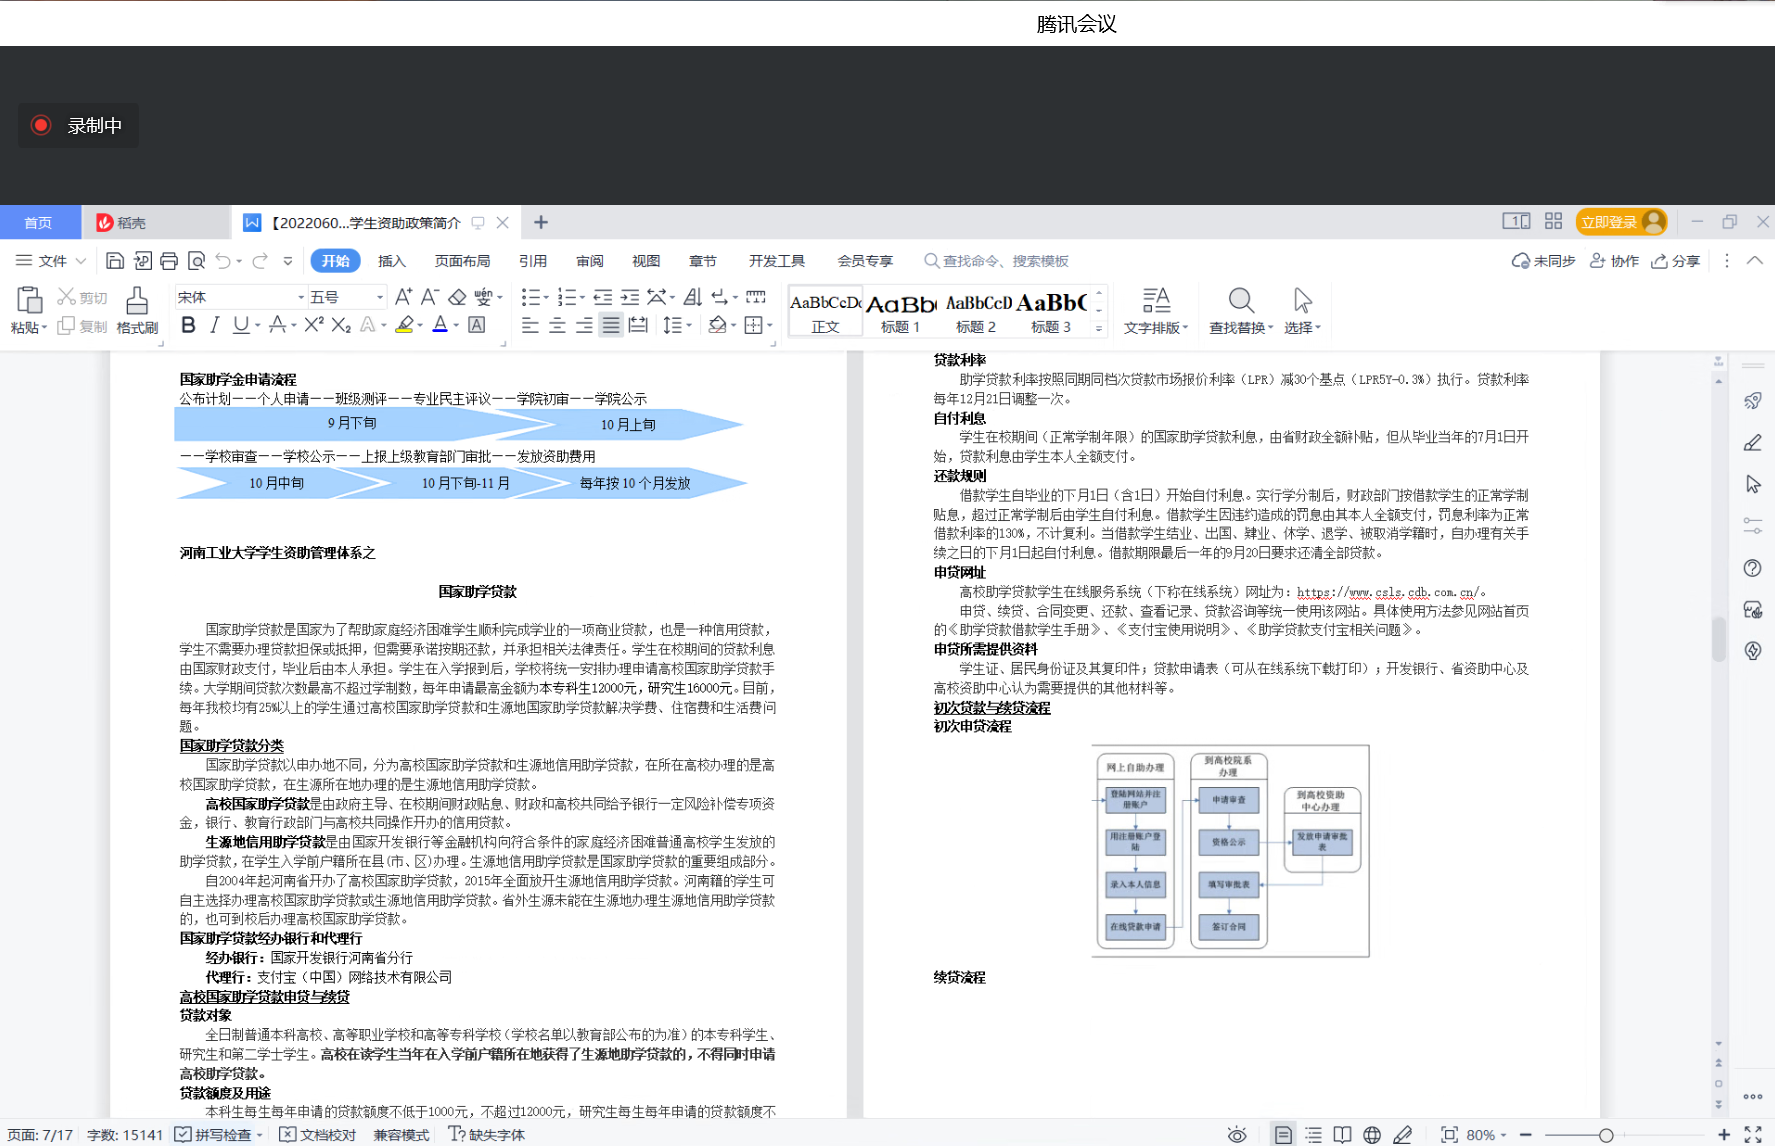Open the File (文件) menu
Image resolution: width=1775 pixels, height=1146 pixels.
[x=51, y=261]
